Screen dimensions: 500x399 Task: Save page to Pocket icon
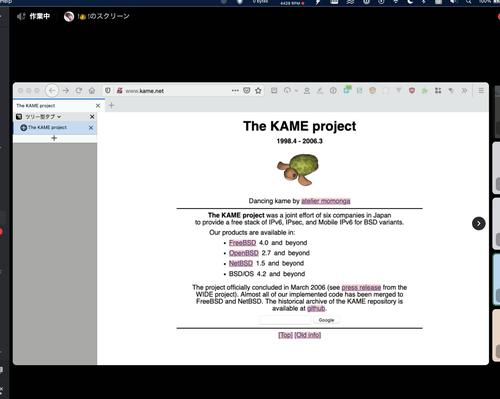(247, 90)
